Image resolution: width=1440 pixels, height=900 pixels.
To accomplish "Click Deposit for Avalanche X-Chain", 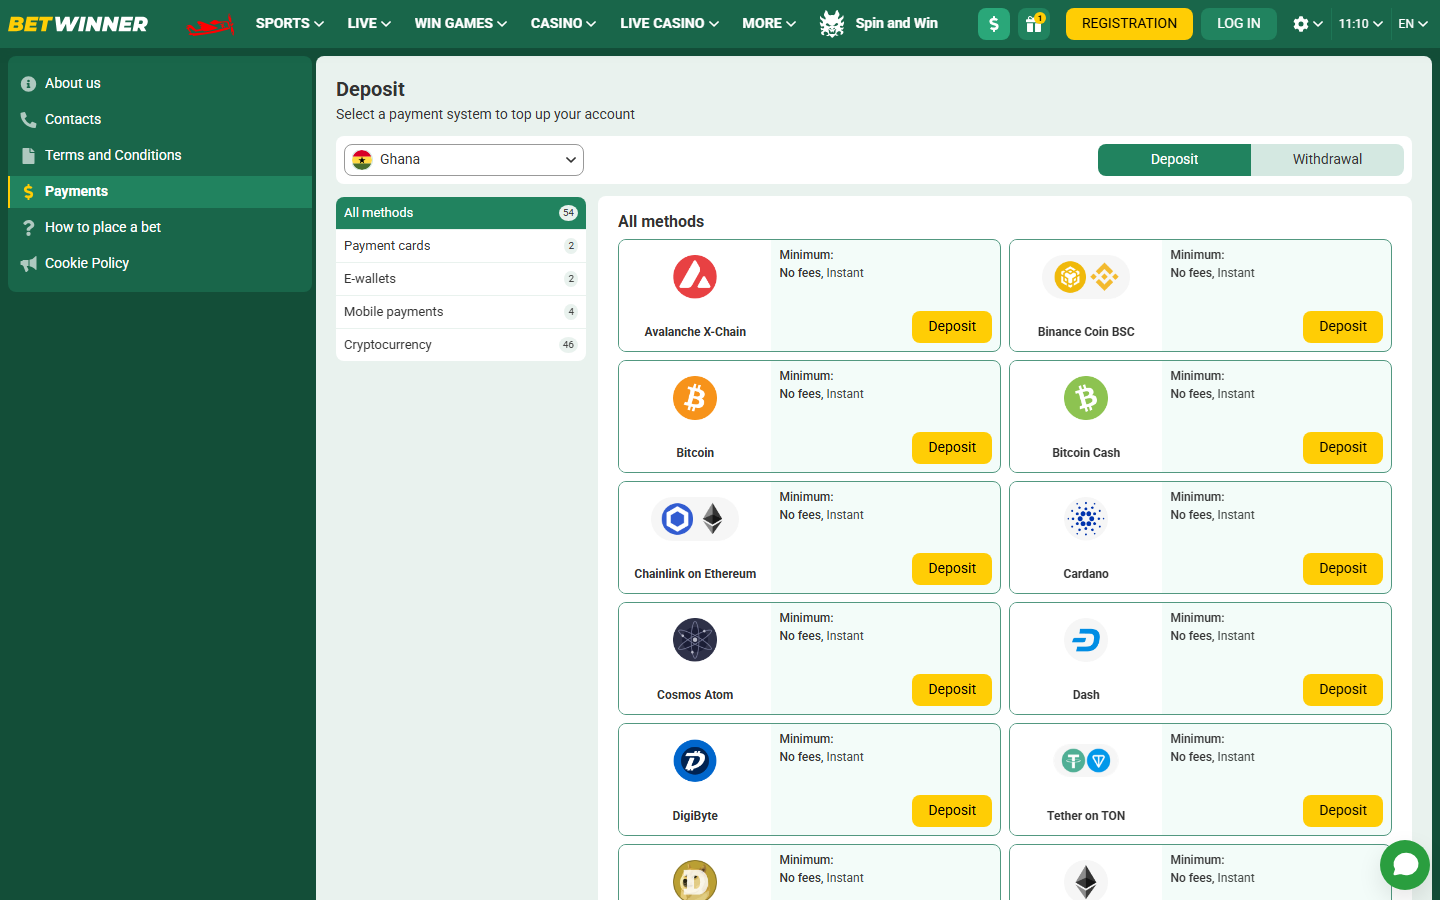I will (952, 327).
